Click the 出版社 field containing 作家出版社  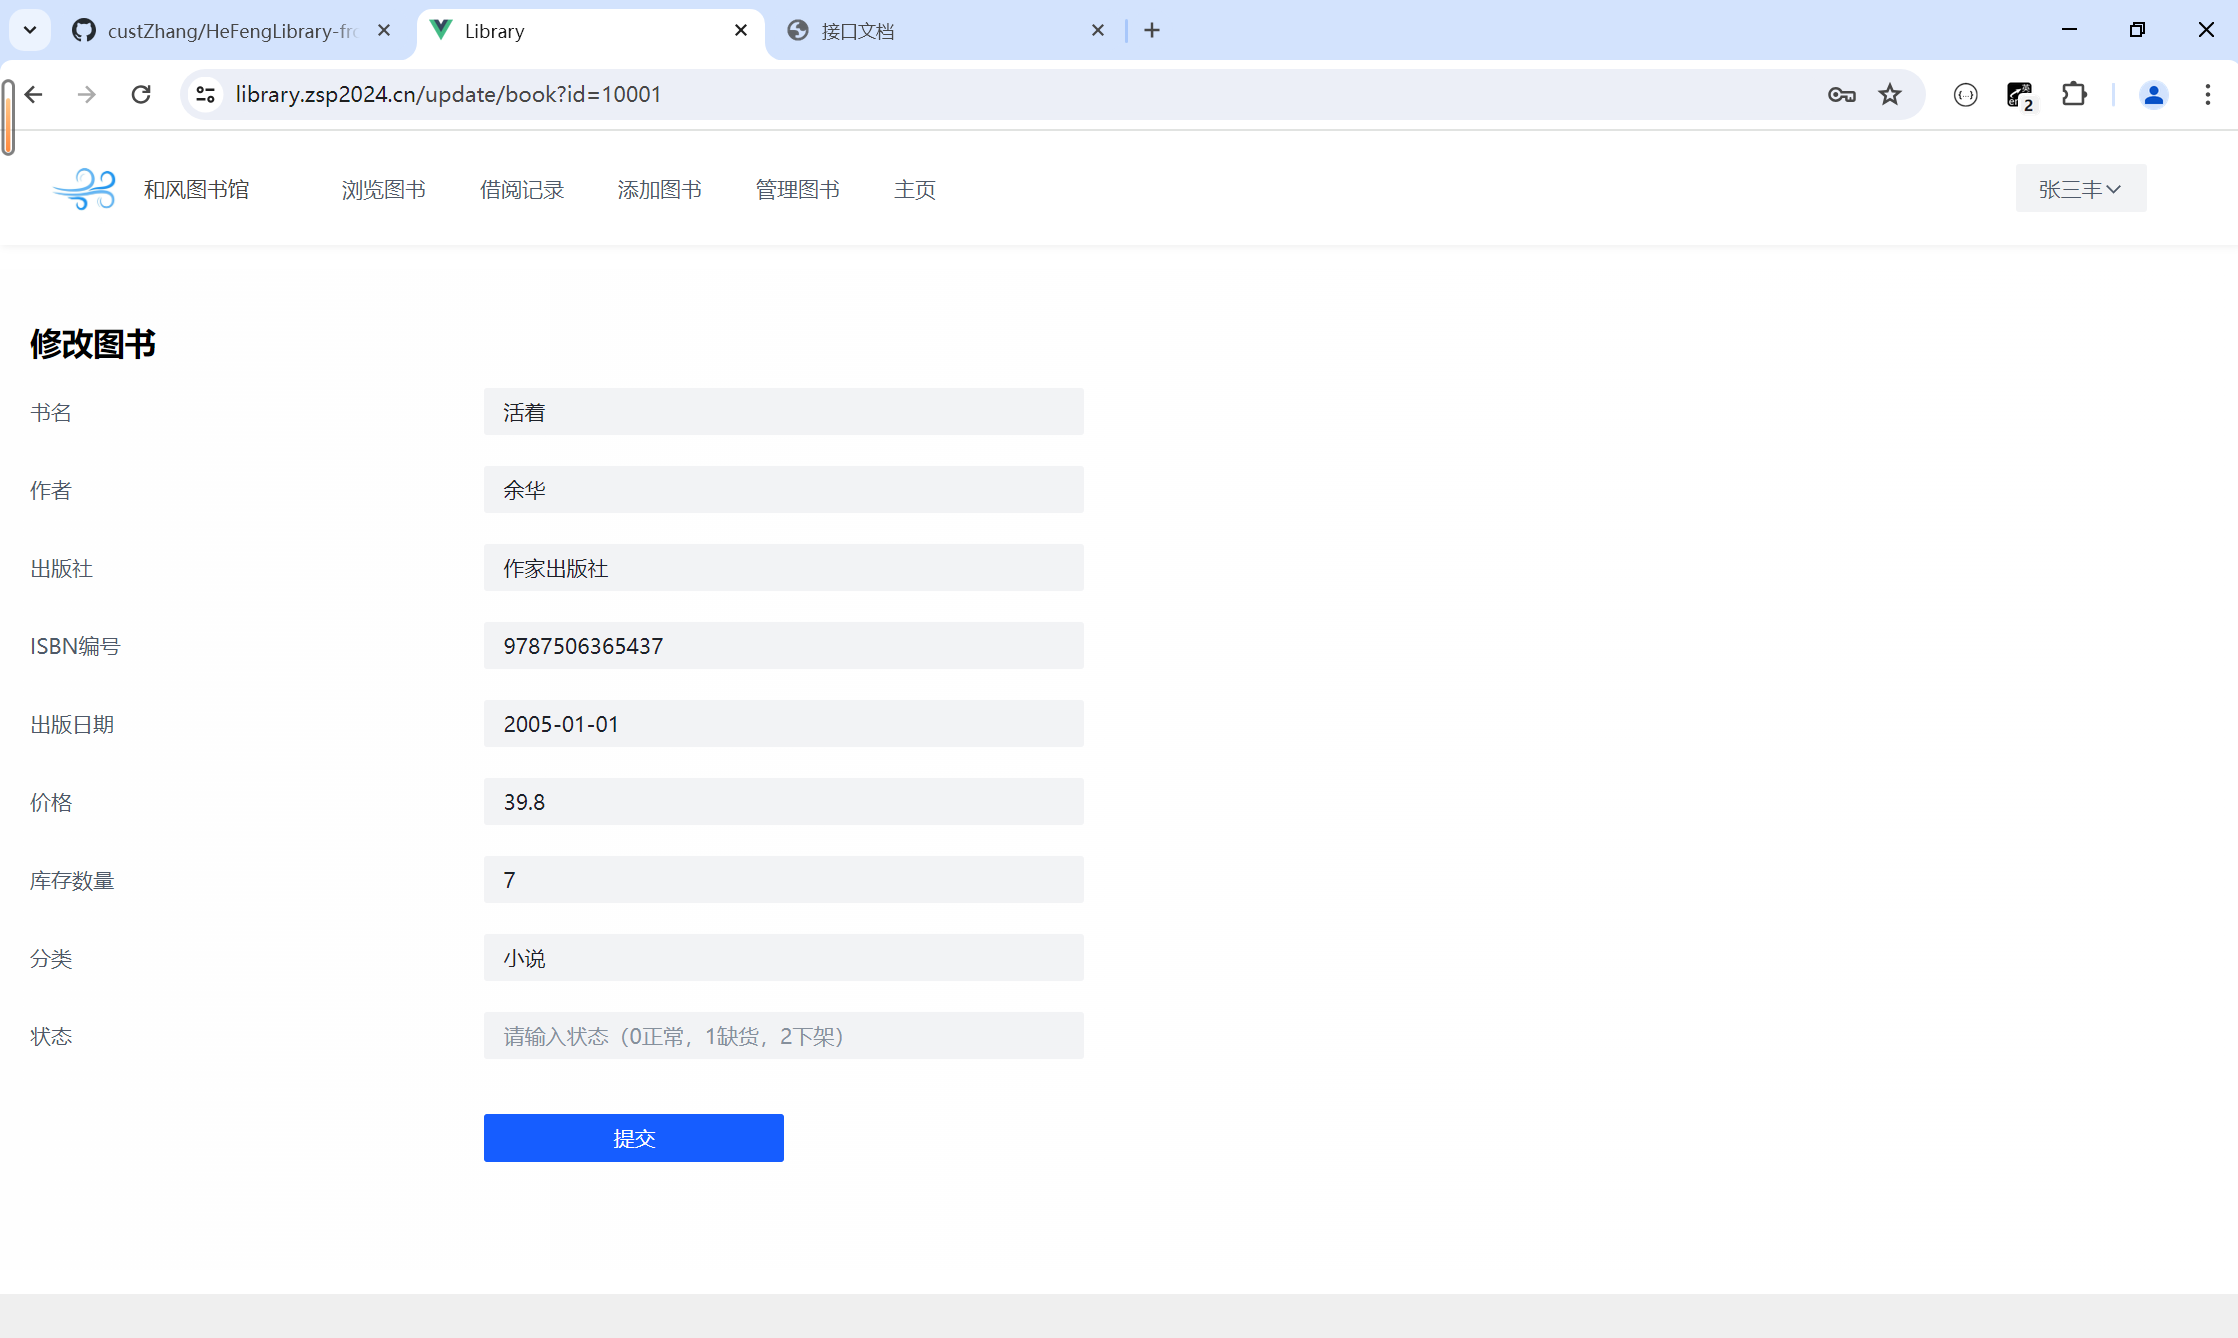click(784, 568)
